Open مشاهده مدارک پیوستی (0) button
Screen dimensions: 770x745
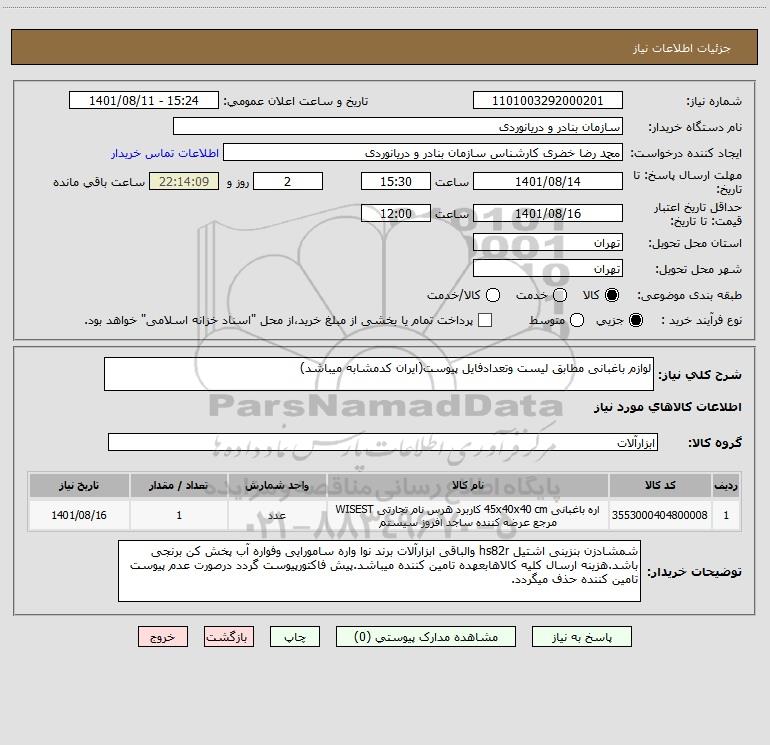pos(426,636)
